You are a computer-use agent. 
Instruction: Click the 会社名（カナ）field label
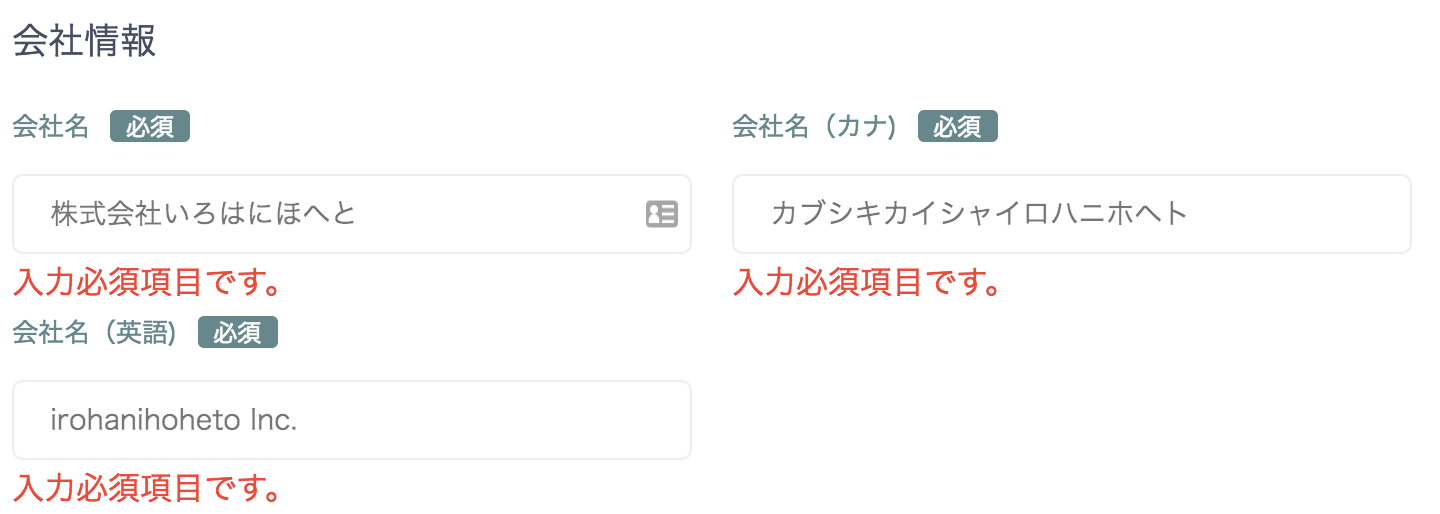(x=814, y=127)
